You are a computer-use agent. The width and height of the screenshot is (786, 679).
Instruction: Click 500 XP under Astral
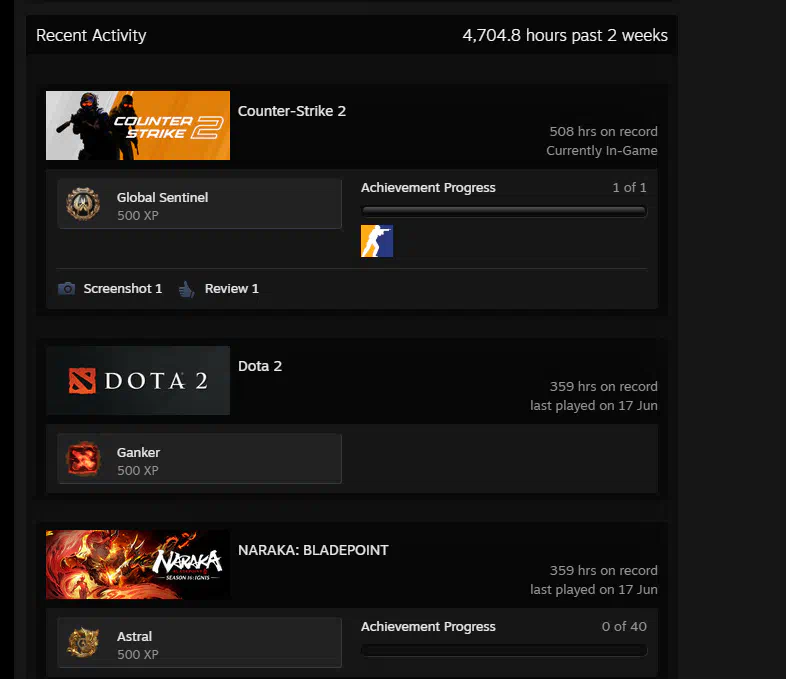coord(138,654)
